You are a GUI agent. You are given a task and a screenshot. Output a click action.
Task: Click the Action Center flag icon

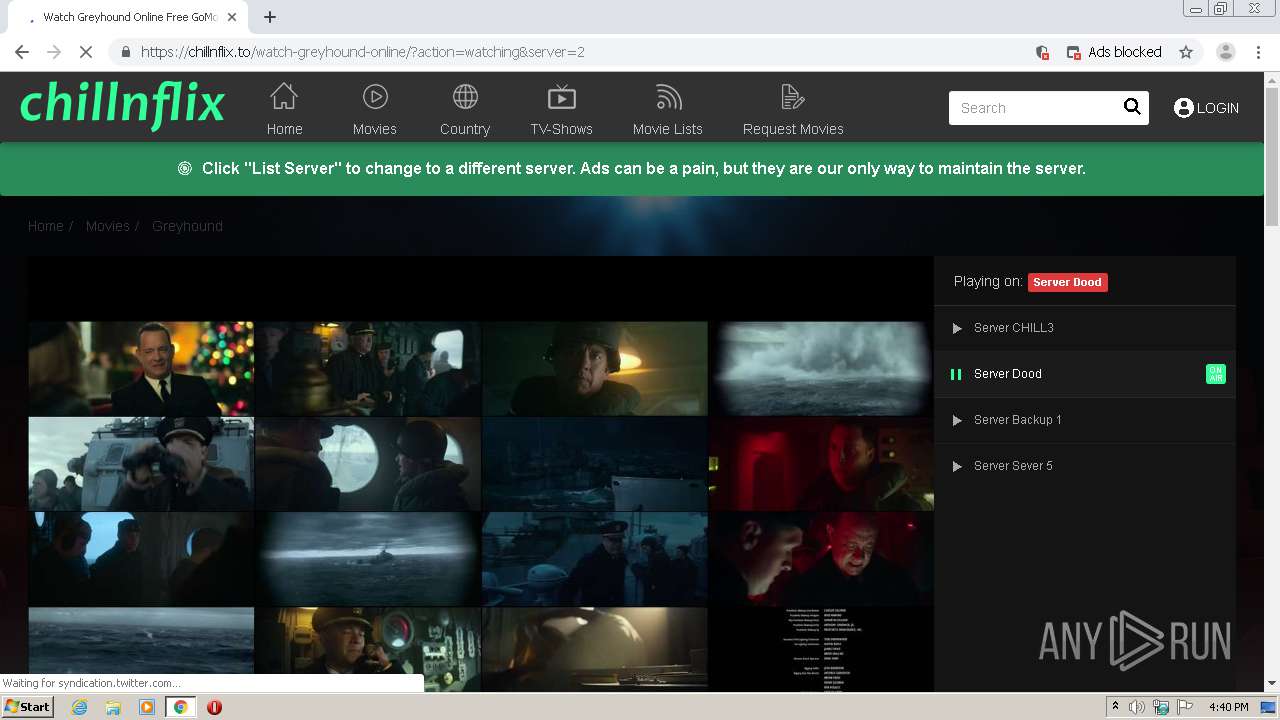click(x=1185, y=707)
